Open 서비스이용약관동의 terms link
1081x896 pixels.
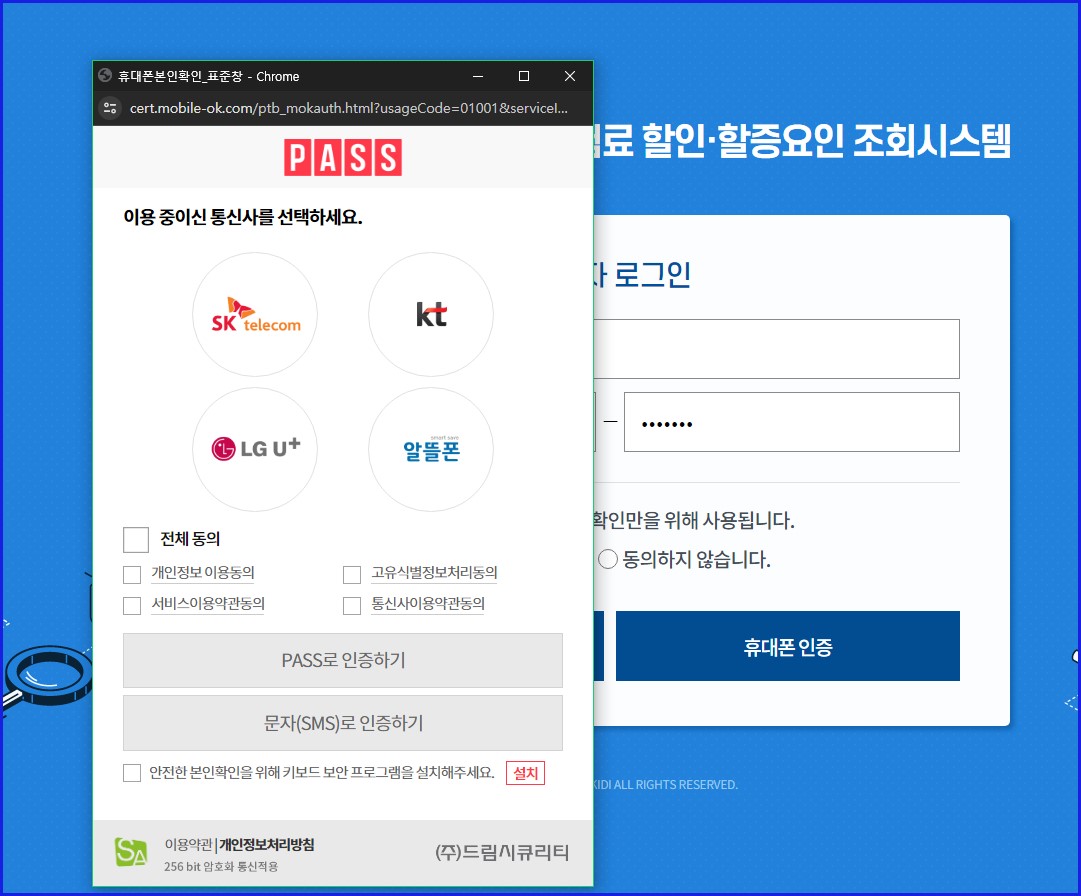point(208,604)
